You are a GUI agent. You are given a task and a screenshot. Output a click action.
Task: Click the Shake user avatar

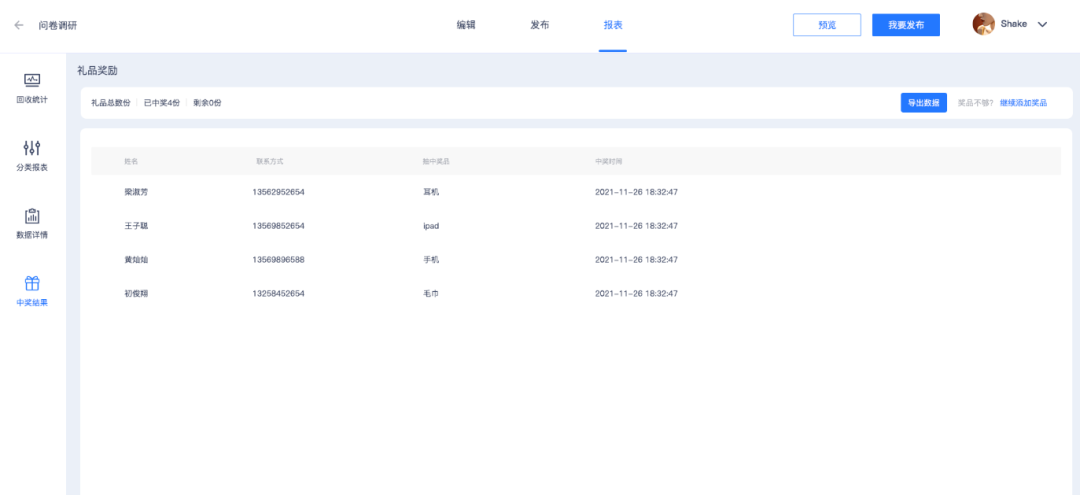tap(983, 24)
